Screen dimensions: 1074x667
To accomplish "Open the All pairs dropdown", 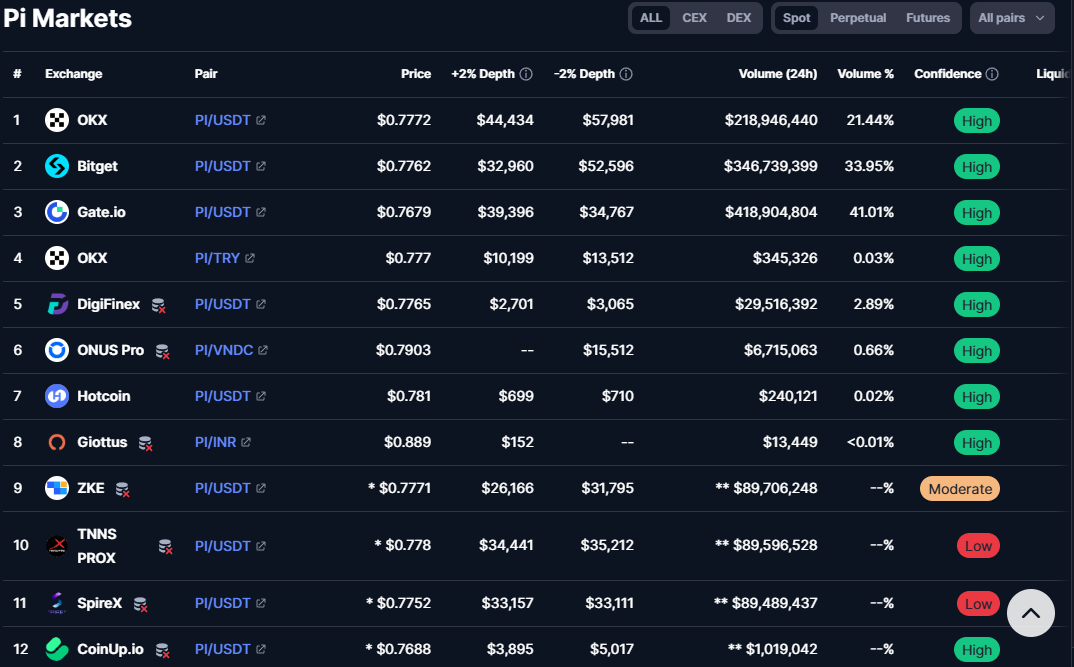I will [x=1012, y=18].
